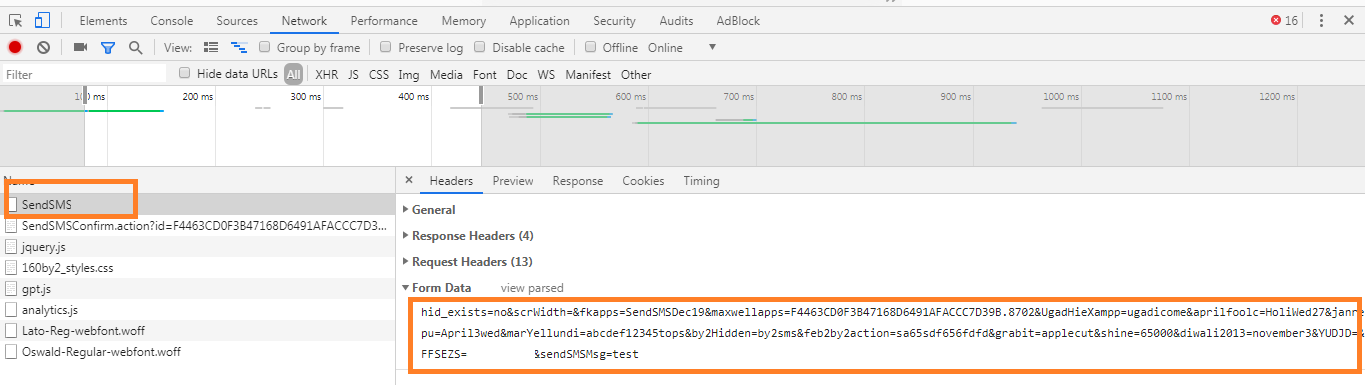Toggle the filter funnel icon
The width and height of the screenshot is (1365, 385).
point(108,47)
